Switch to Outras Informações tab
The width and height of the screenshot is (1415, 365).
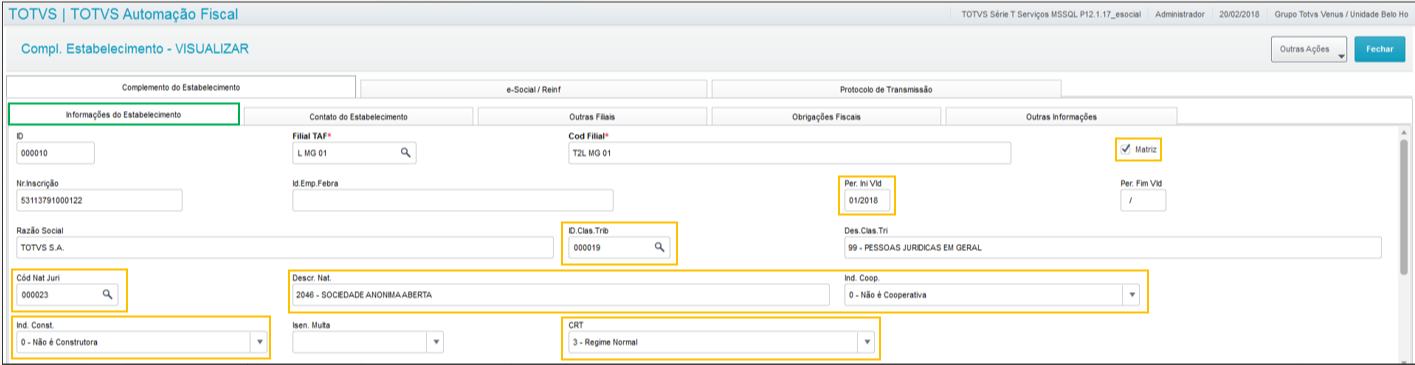click(1061, 116)
